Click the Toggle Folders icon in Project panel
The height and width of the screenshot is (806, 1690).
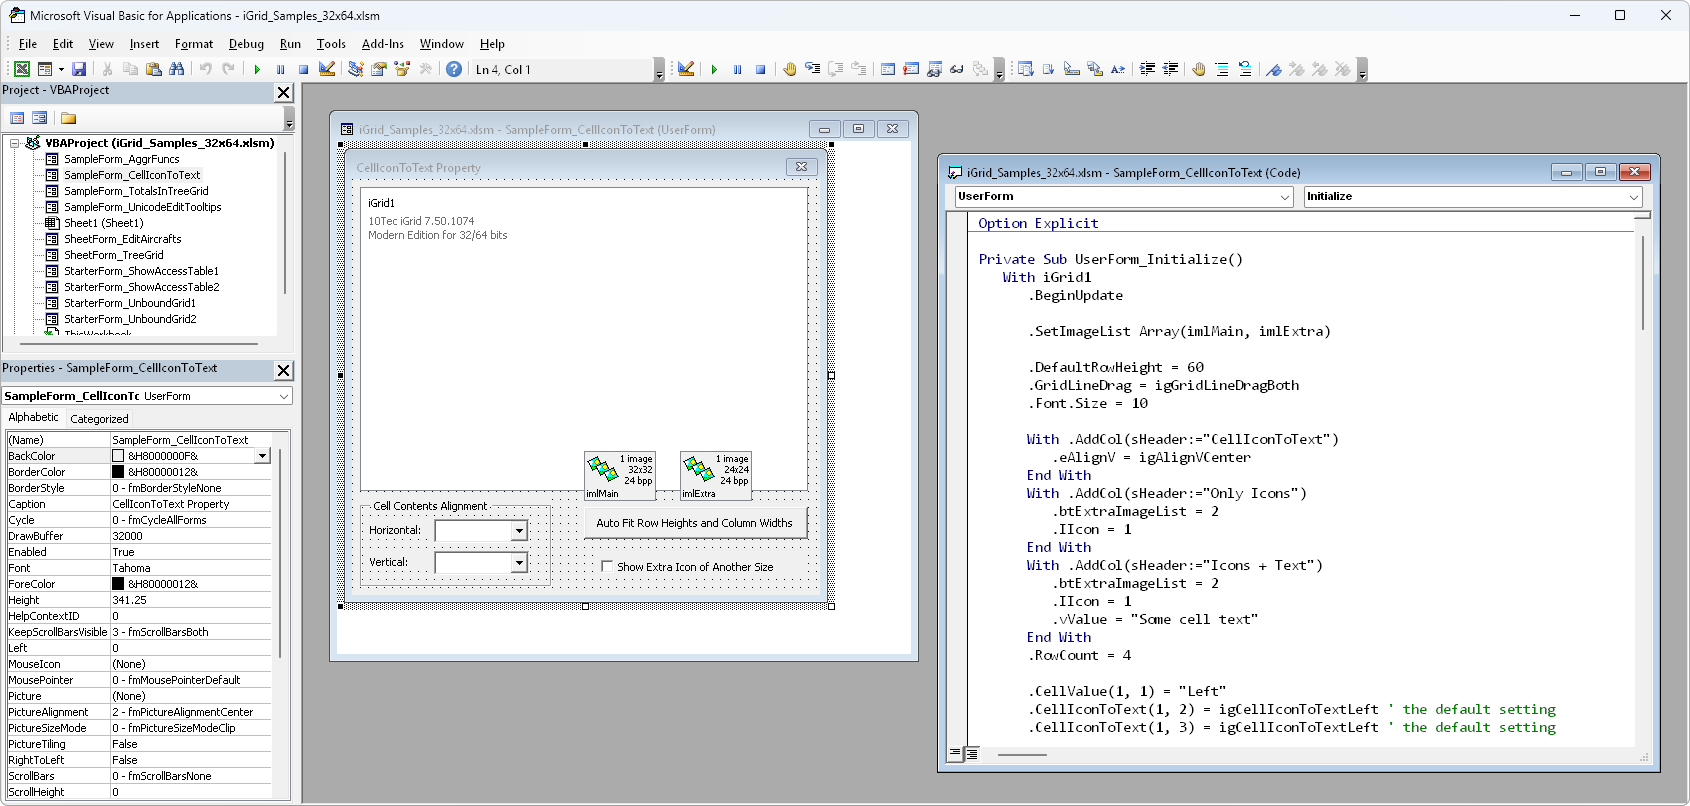pyautogui.click(x=69, y=118)
